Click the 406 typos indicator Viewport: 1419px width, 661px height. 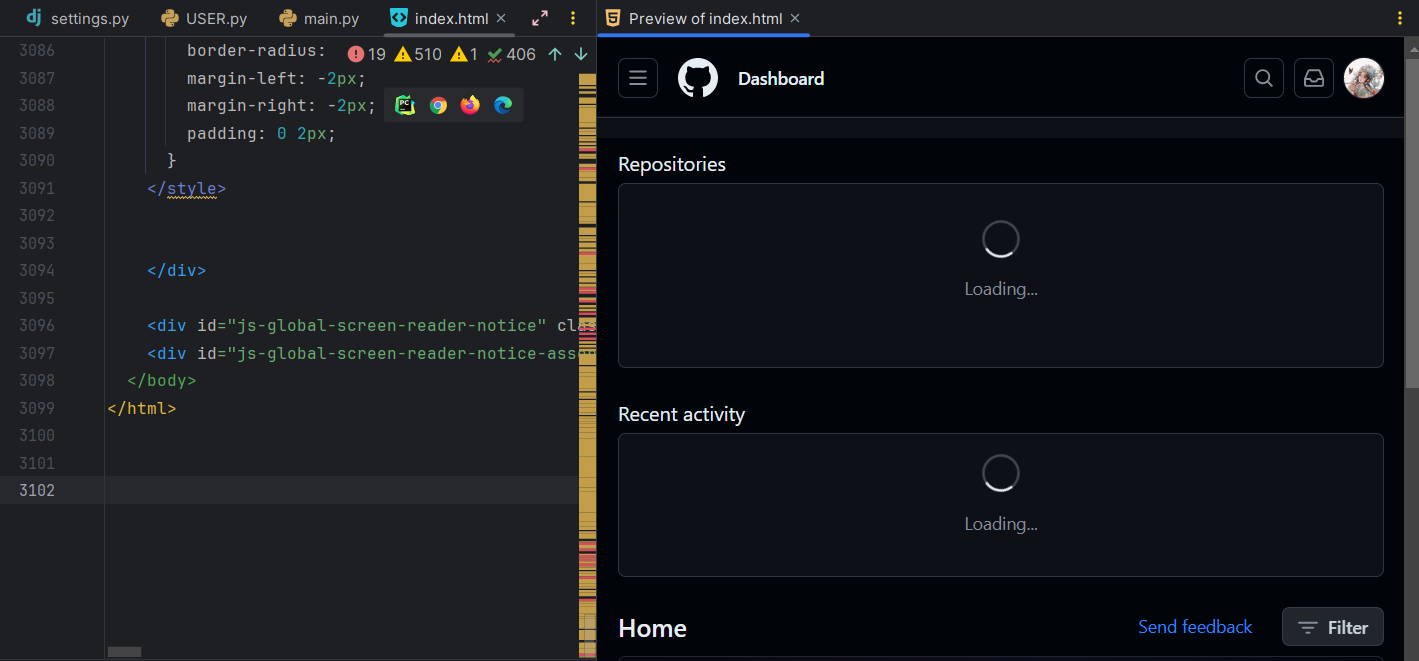click(x=511, y=54)
